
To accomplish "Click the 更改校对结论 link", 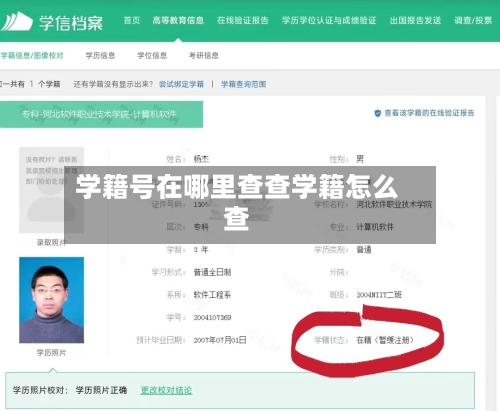I will (x=166, y=390).
